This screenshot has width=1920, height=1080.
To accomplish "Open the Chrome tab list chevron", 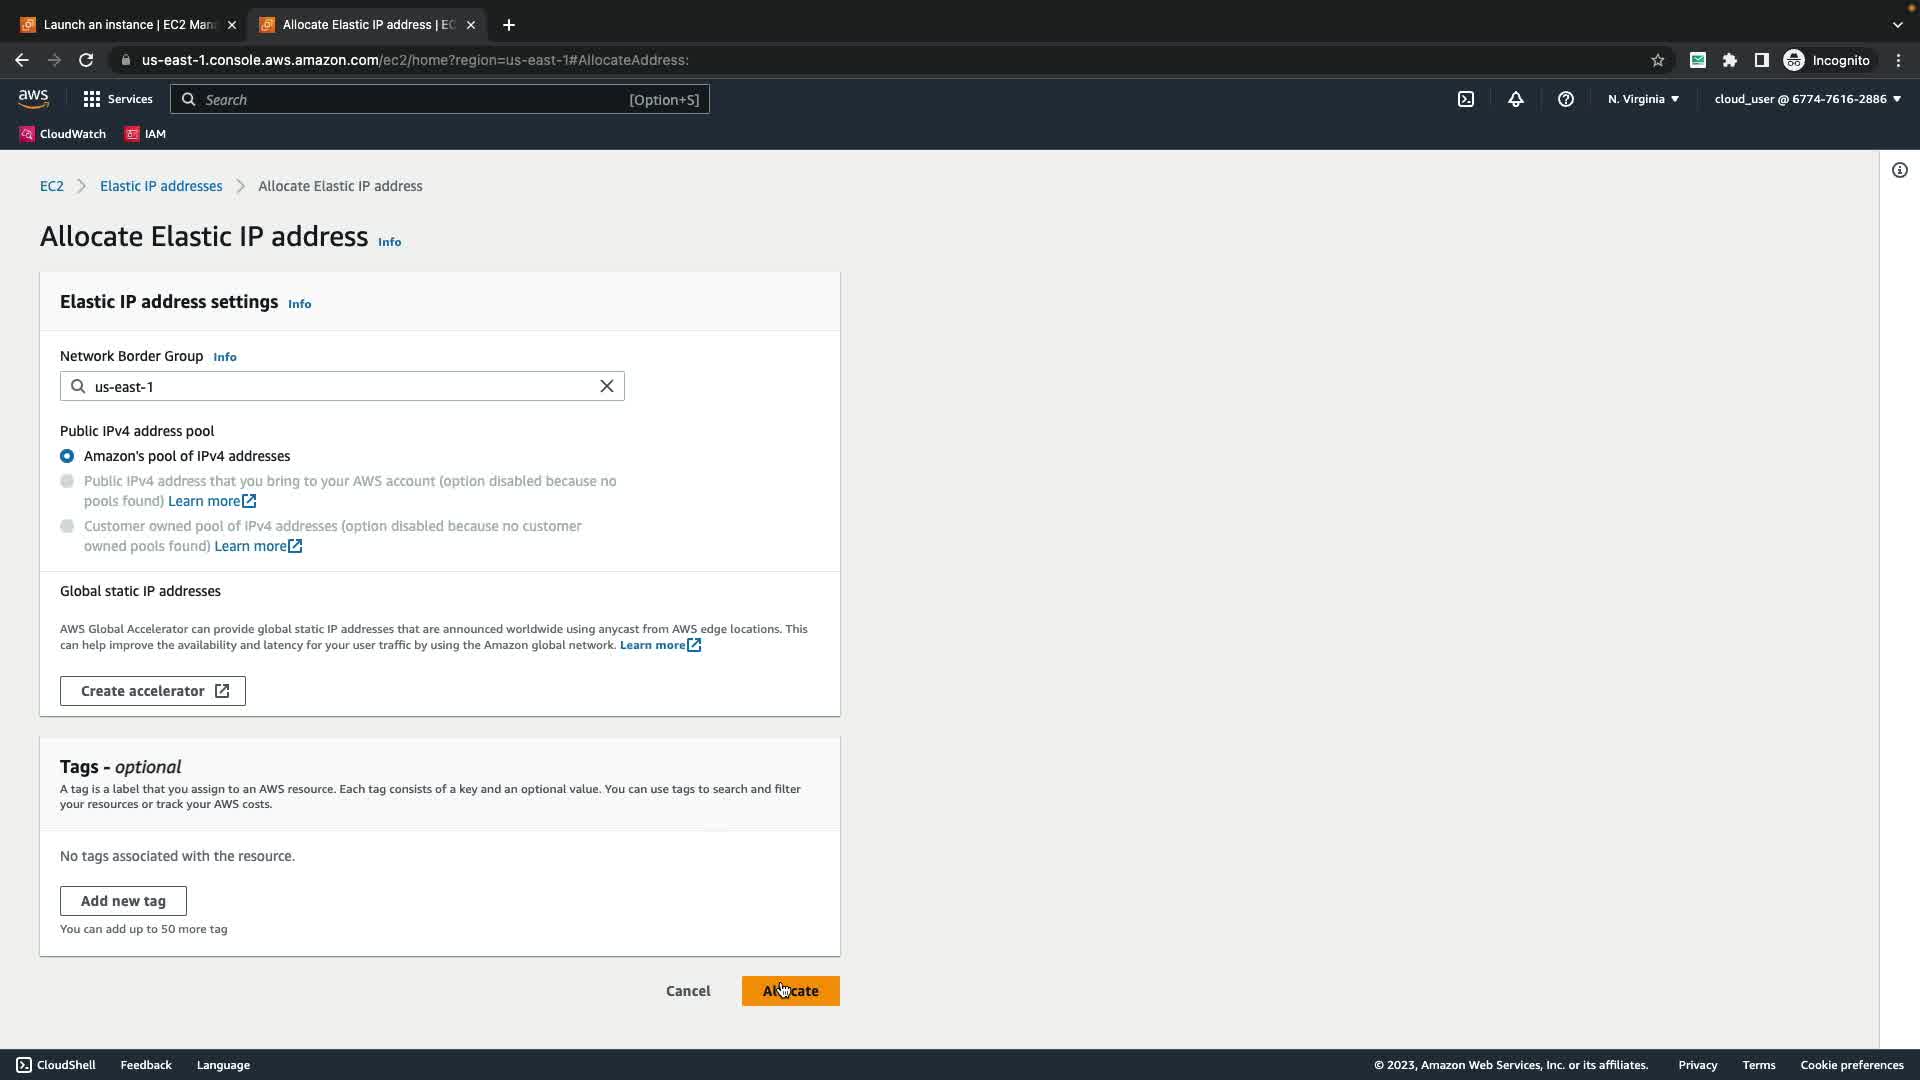I will pos(1898,24).
